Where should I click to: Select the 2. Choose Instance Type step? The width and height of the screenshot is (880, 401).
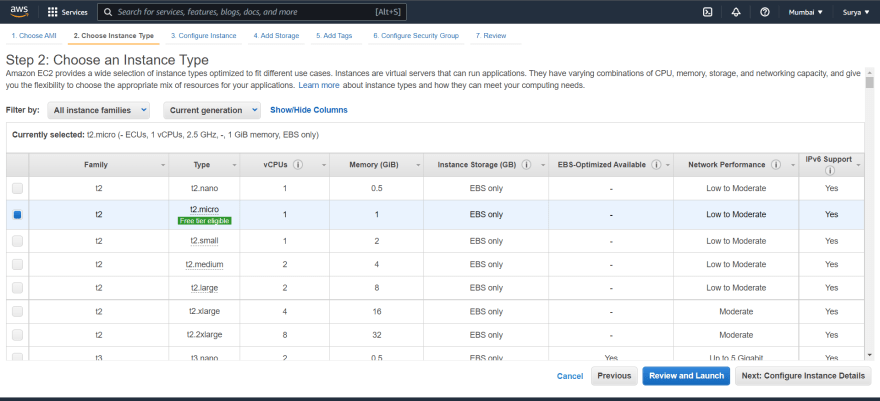113,35
